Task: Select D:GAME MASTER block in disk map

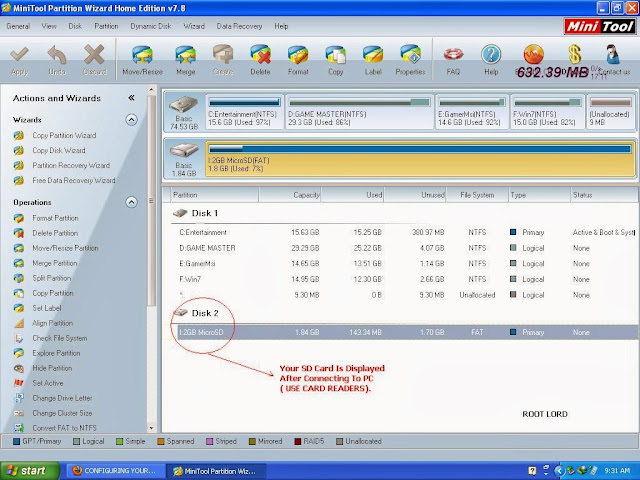Action: [359, 112]
